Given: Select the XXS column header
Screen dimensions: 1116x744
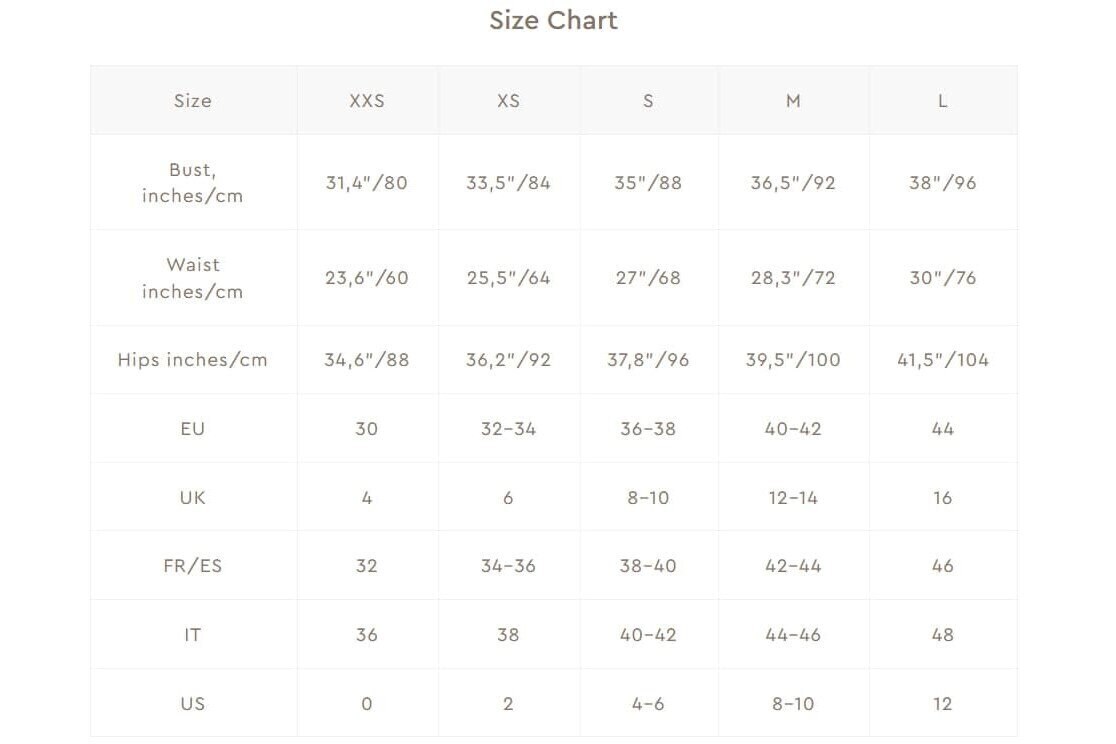Looking at the screenshot, I should 367,101.
